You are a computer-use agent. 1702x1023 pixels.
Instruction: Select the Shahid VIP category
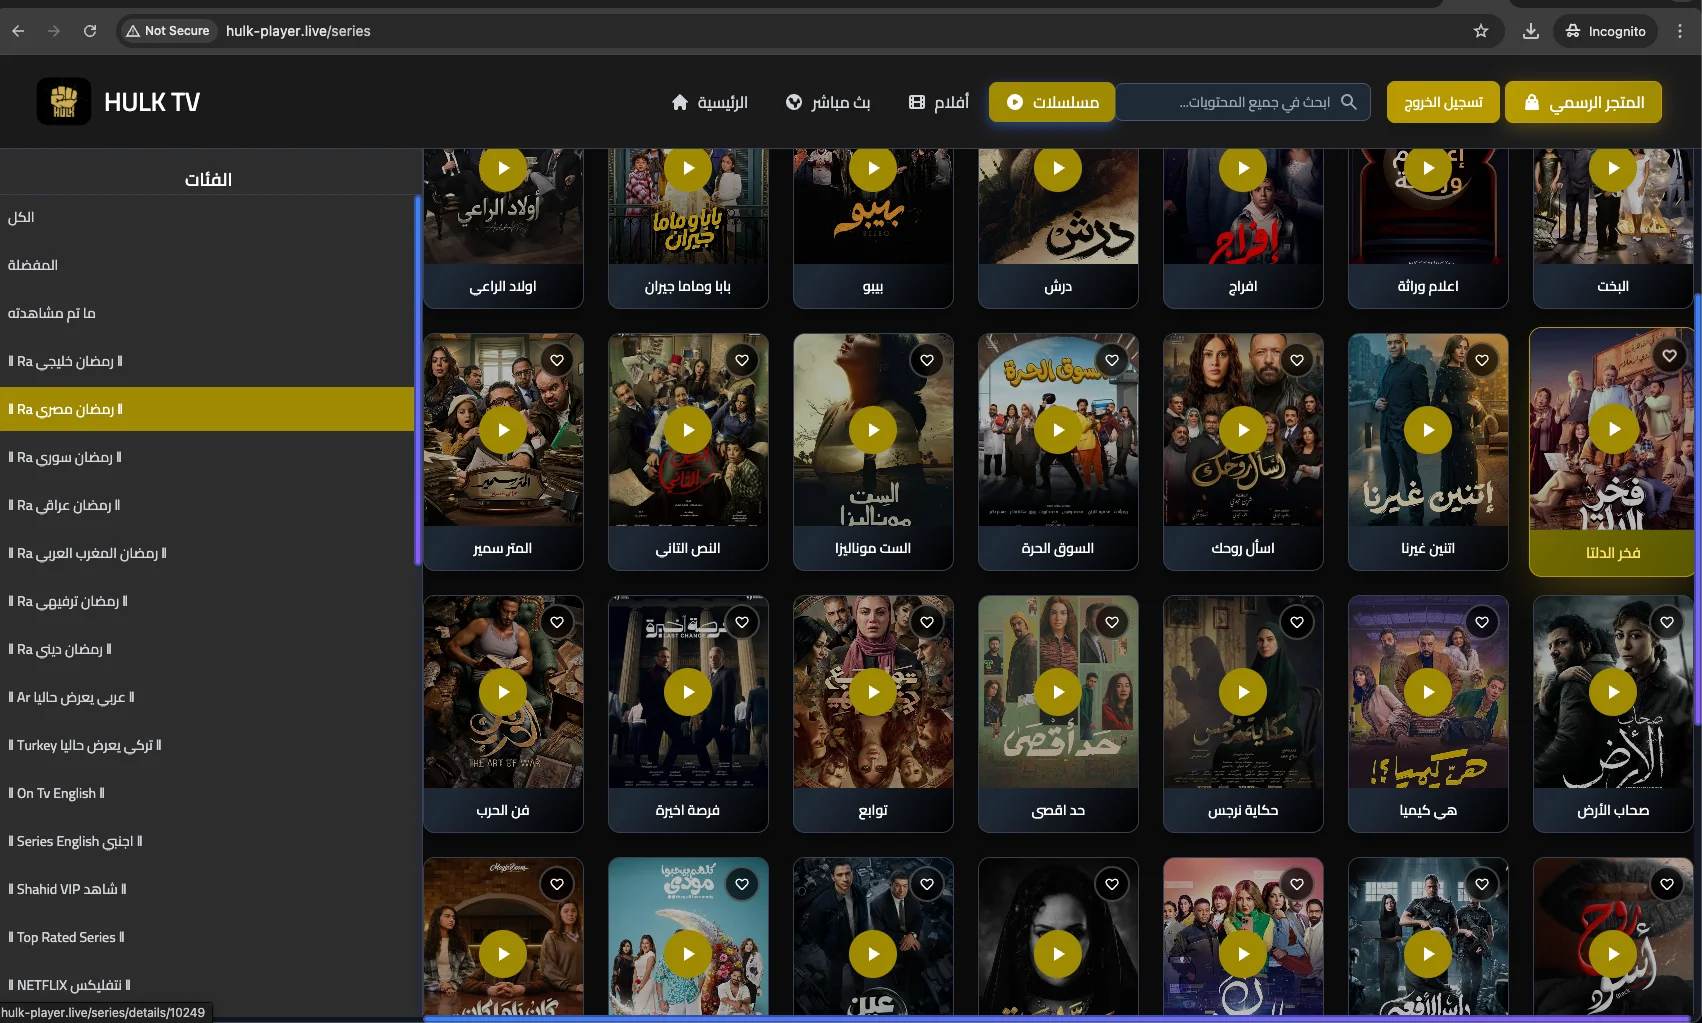pyautogui.click(x=207, y=889)
